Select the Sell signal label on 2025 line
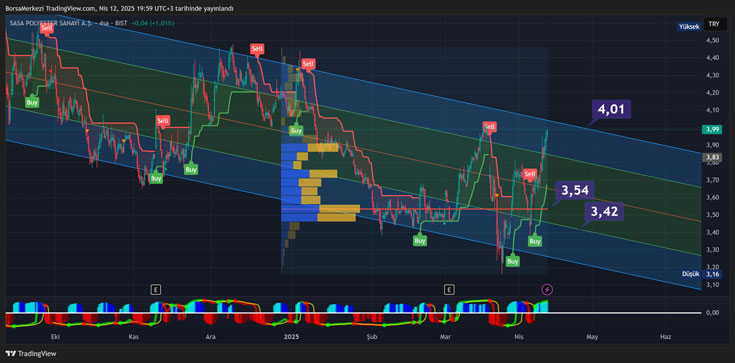 308,64
